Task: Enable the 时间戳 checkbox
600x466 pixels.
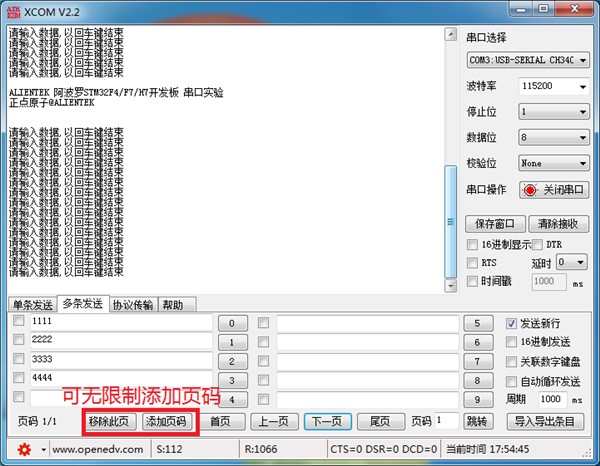Action: [x=472, y=281]
